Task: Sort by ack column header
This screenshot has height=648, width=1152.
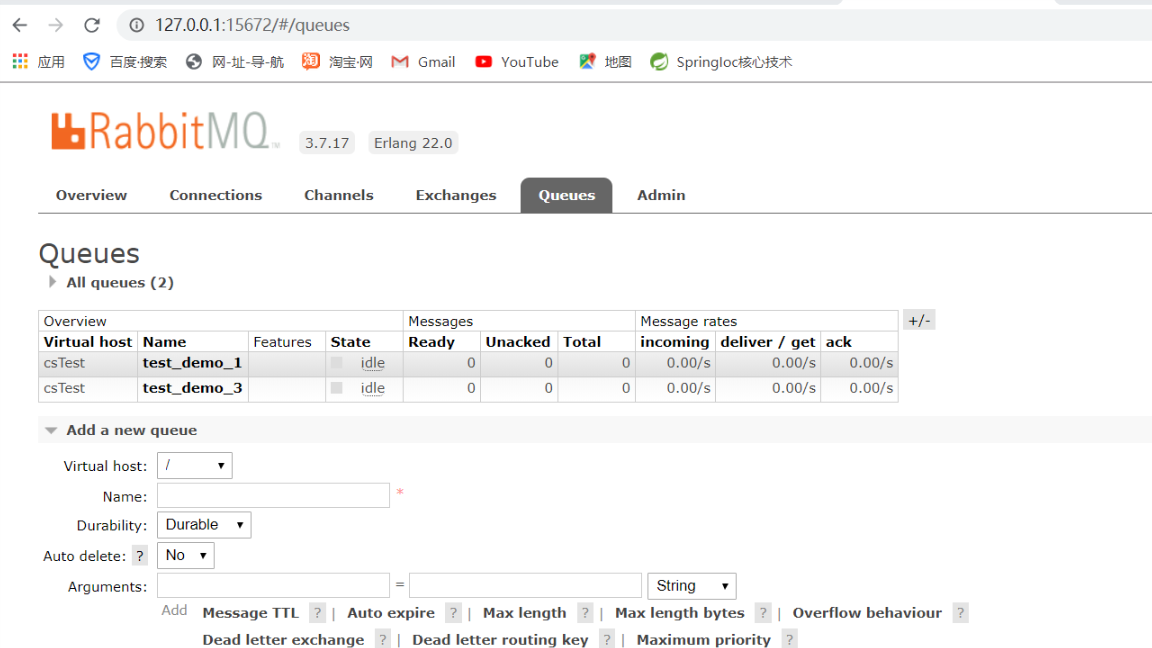Action: 838,342
